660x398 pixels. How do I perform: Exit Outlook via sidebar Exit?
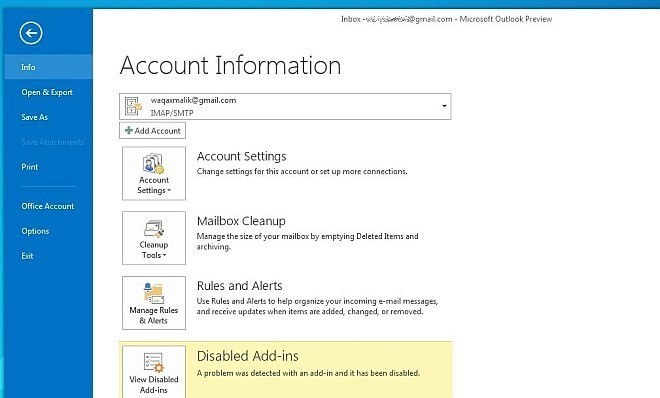[27, 256]
